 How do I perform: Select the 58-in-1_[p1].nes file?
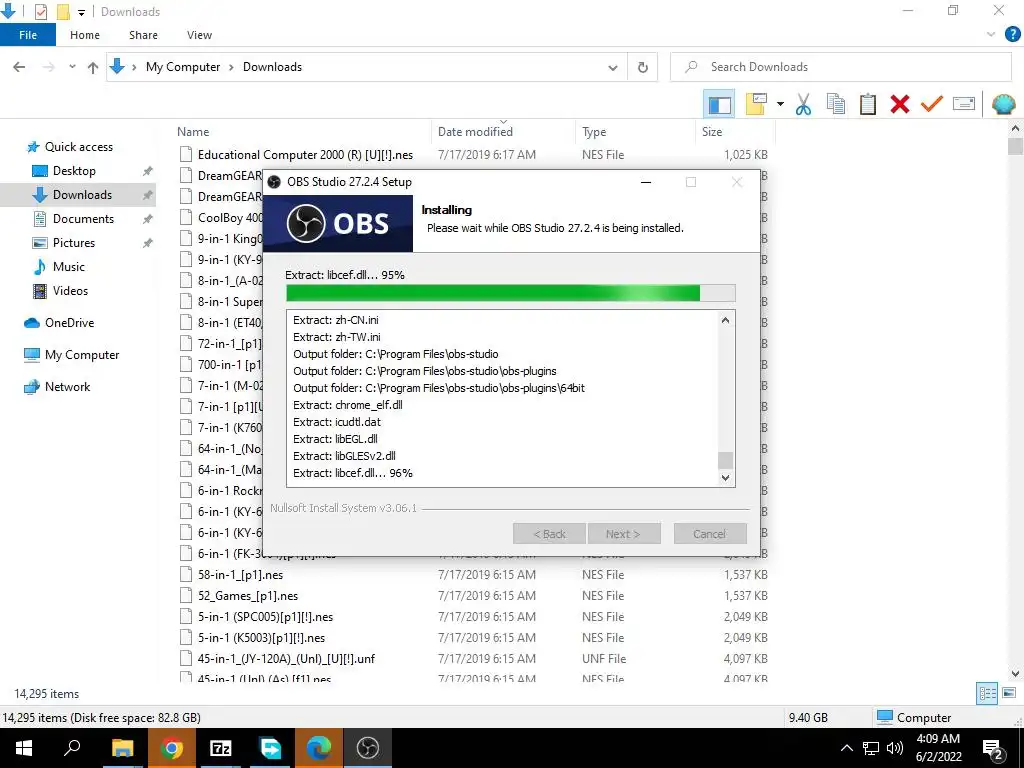click(240, 575)
